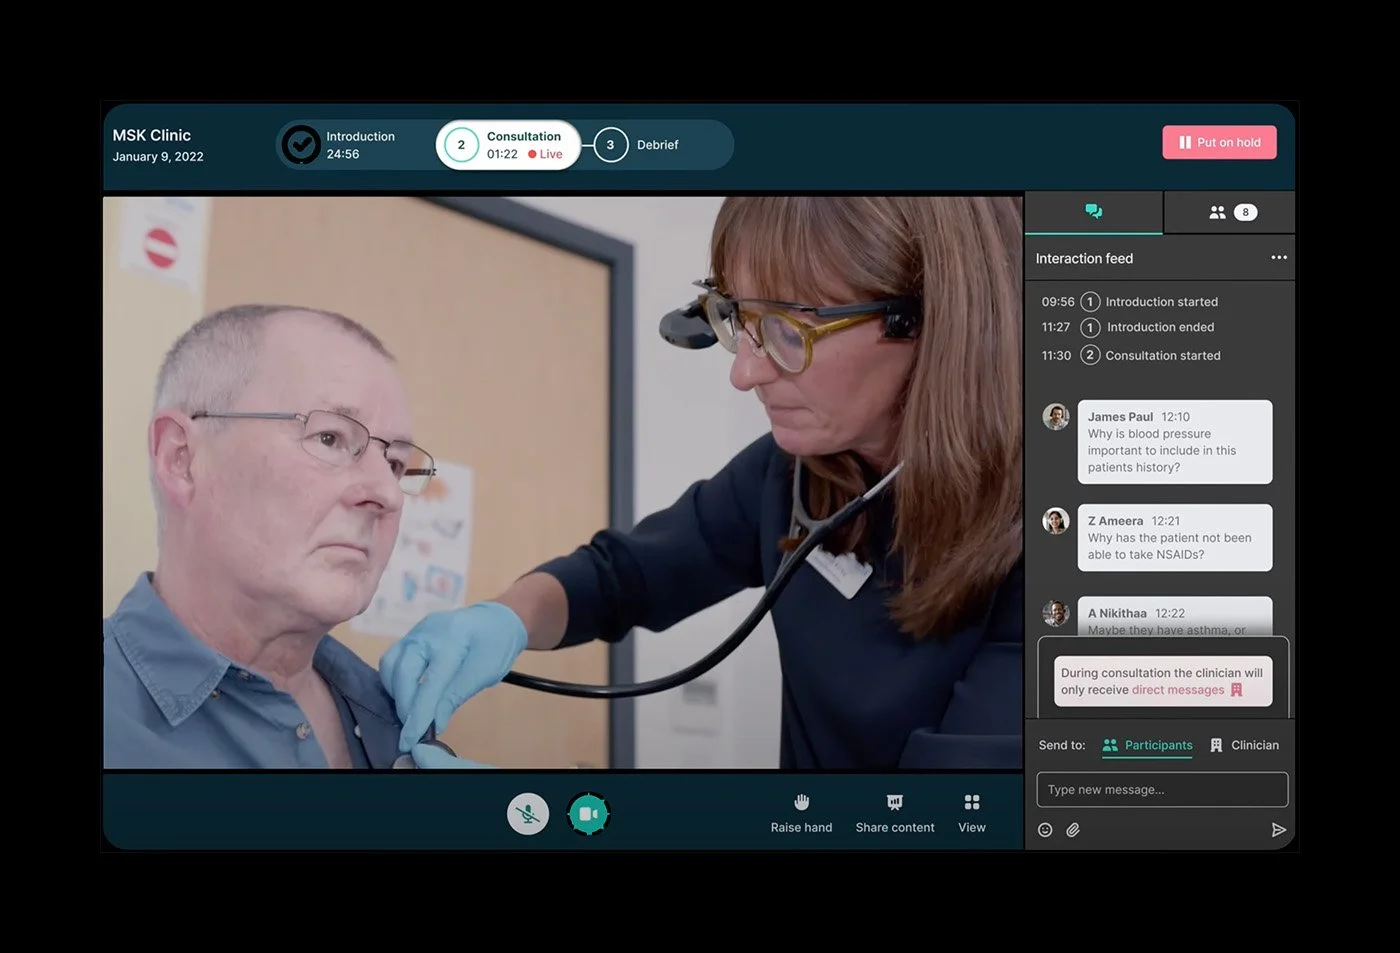The height and width of the screenshot is (953, 1400).
Task: Send message with paper plane icon
Action: (1278, 829)
